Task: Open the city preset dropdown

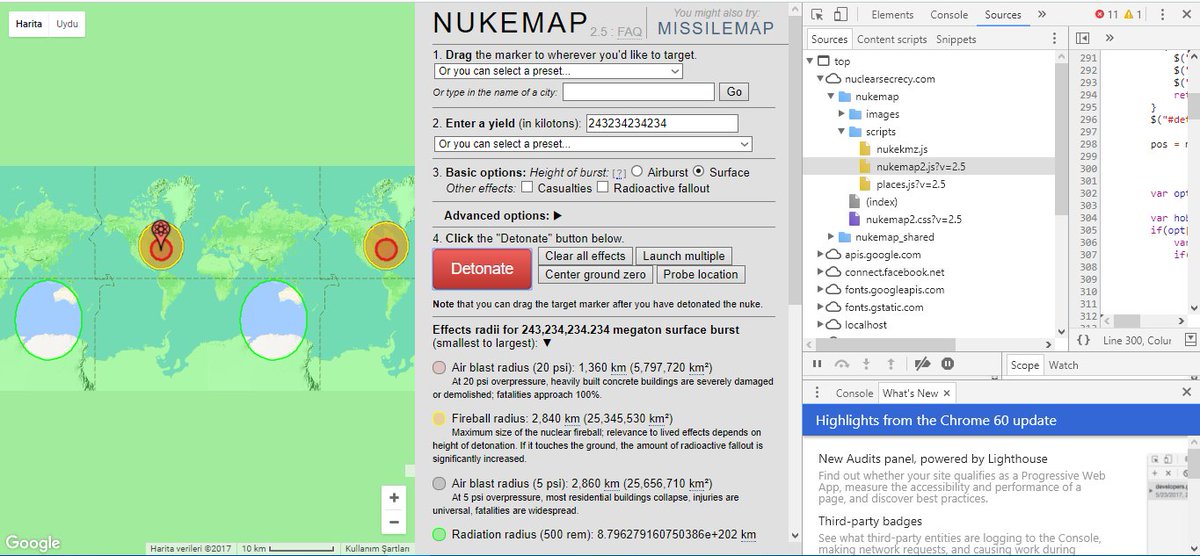Action: (x=559, y=71)
